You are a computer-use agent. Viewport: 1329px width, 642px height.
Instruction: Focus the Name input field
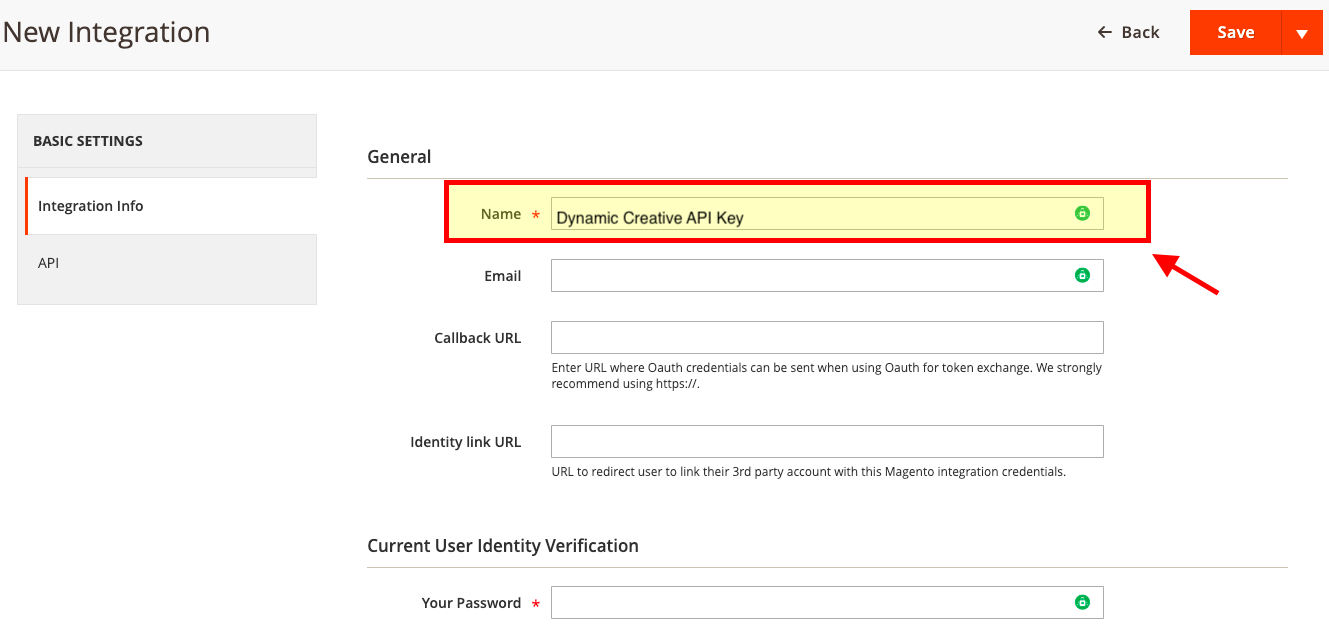[827, 213]
